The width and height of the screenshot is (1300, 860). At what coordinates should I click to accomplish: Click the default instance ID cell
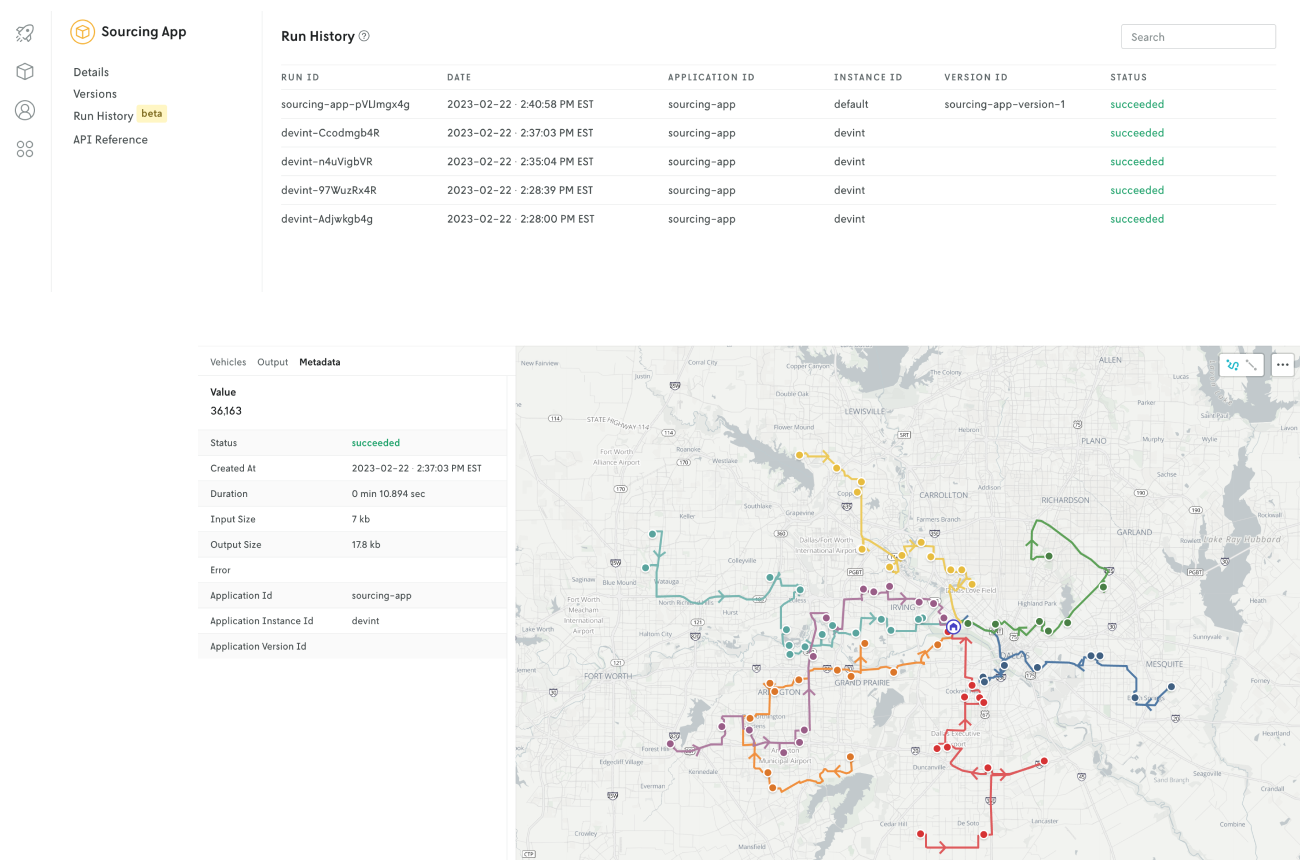point(851,104)
